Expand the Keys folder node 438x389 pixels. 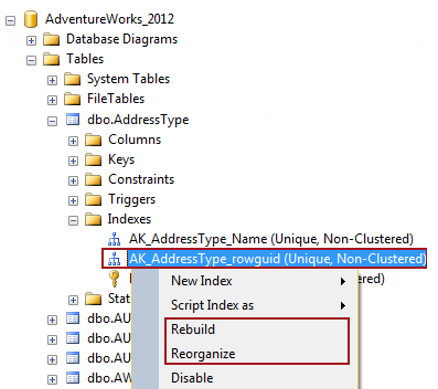(x=73, y=161)
